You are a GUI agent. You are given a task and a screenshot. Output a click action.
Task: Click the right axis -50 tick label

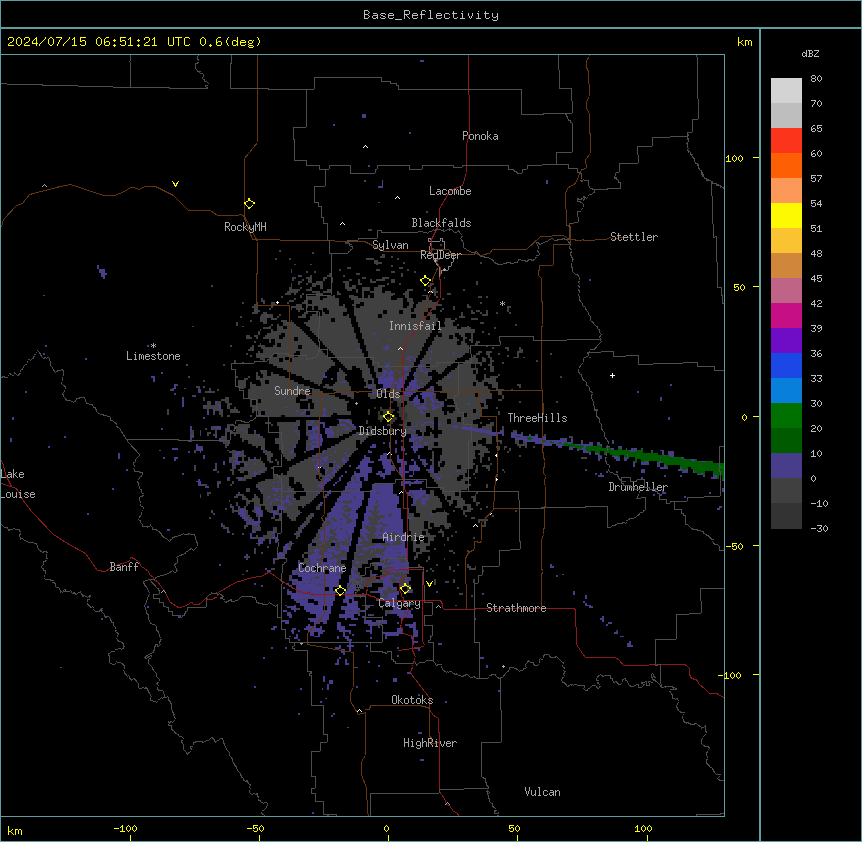click(734, 546)
